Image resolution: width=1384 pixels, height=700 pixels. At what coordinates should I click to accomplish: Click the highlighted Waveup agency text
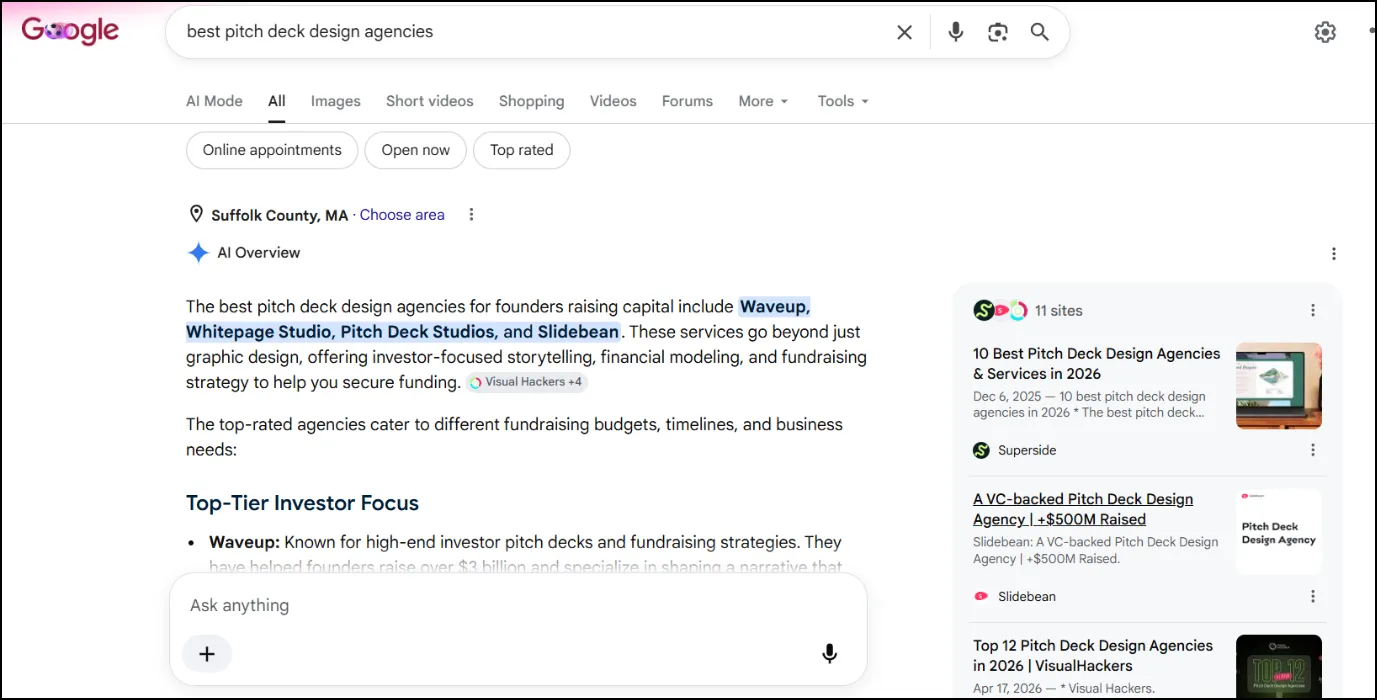775,307
